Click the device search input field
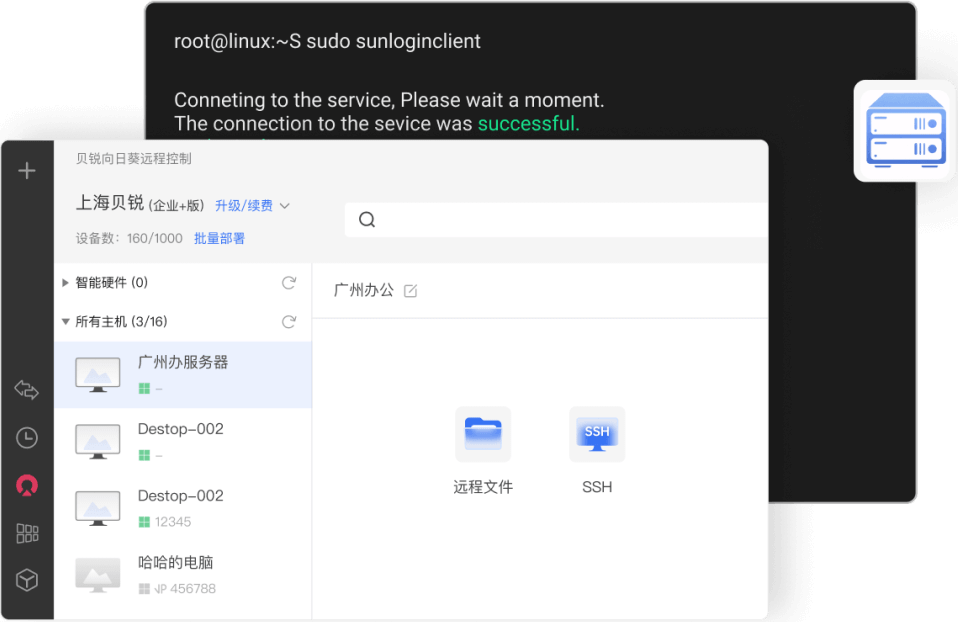This screenshot has width=958, height=622. pyautogui.click(x=560, y=220)
